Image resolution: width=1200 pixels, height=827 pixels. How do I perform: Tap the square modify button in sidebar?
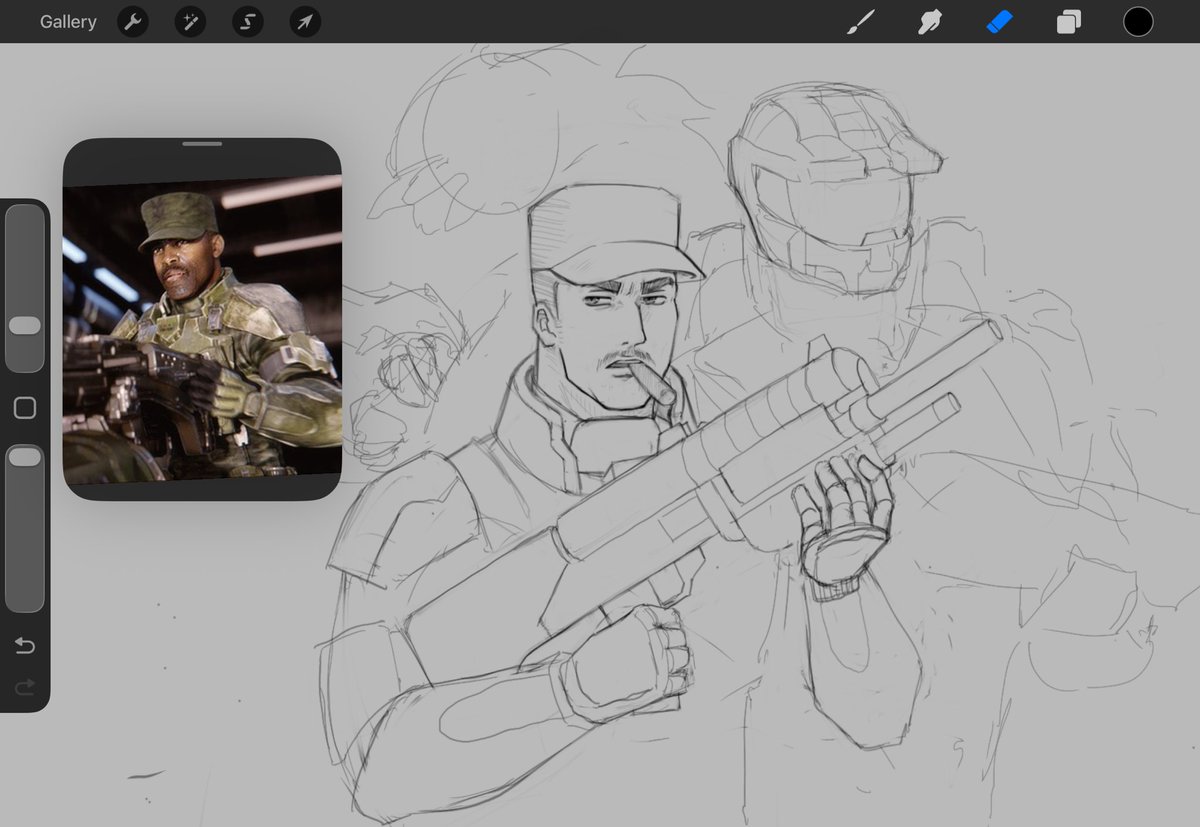click(x=25, y=408)
